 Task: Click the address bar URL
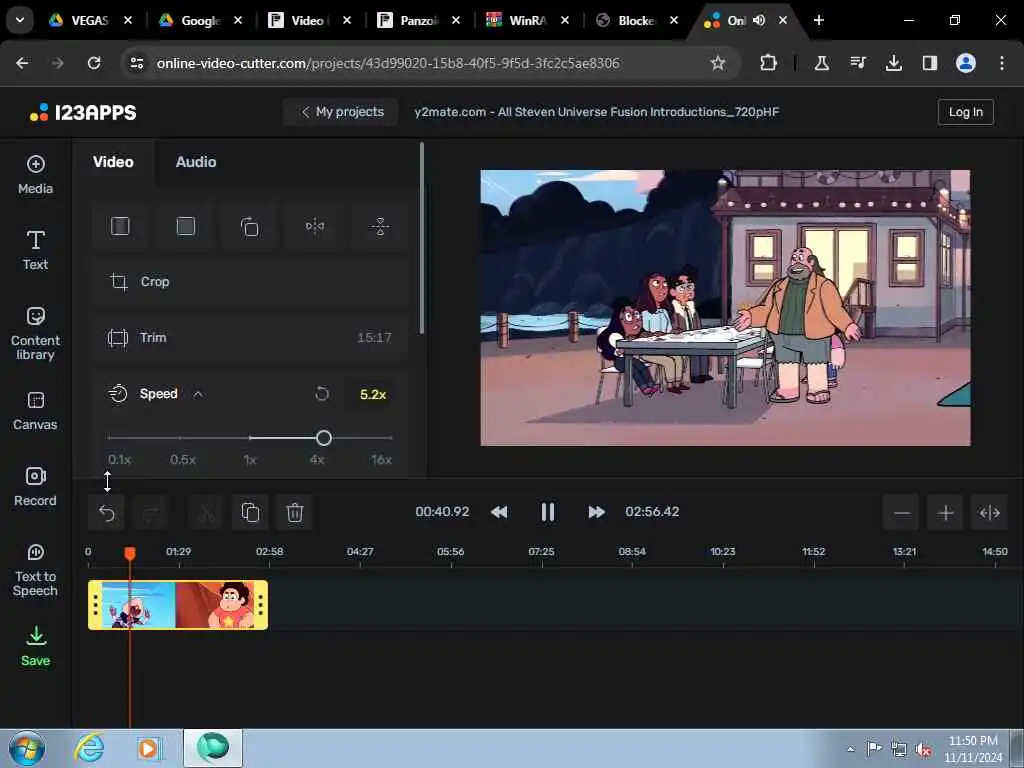[388, 63]
